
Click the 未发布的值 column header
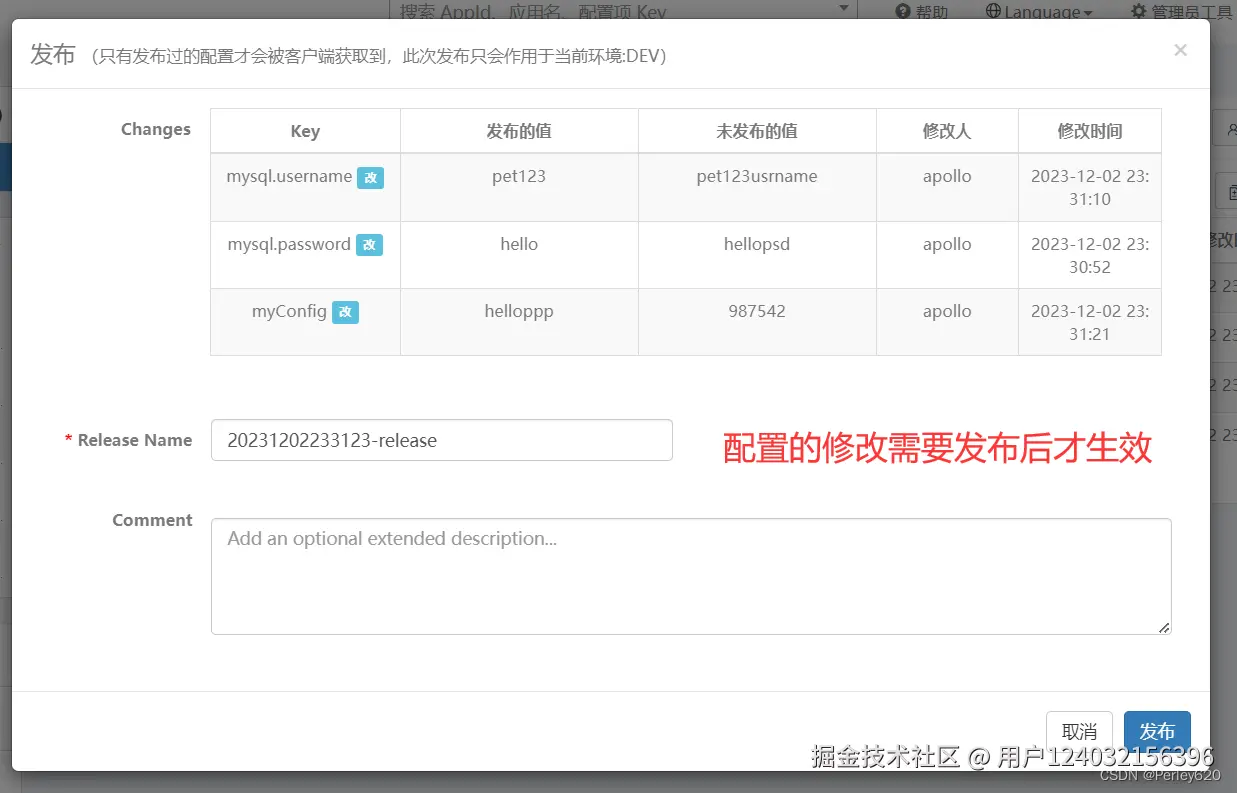pos(757,131)
